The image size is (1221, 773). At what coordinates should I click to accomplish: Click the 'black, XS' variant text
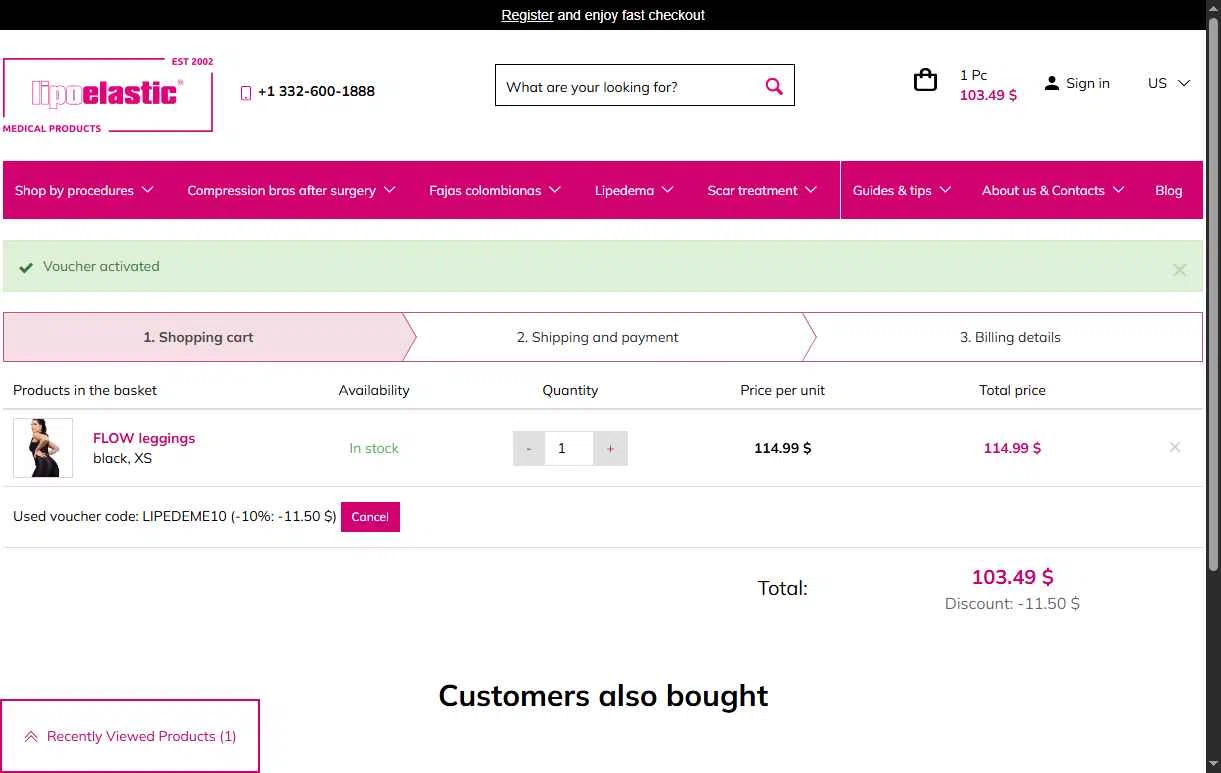(x=122, y=458)
